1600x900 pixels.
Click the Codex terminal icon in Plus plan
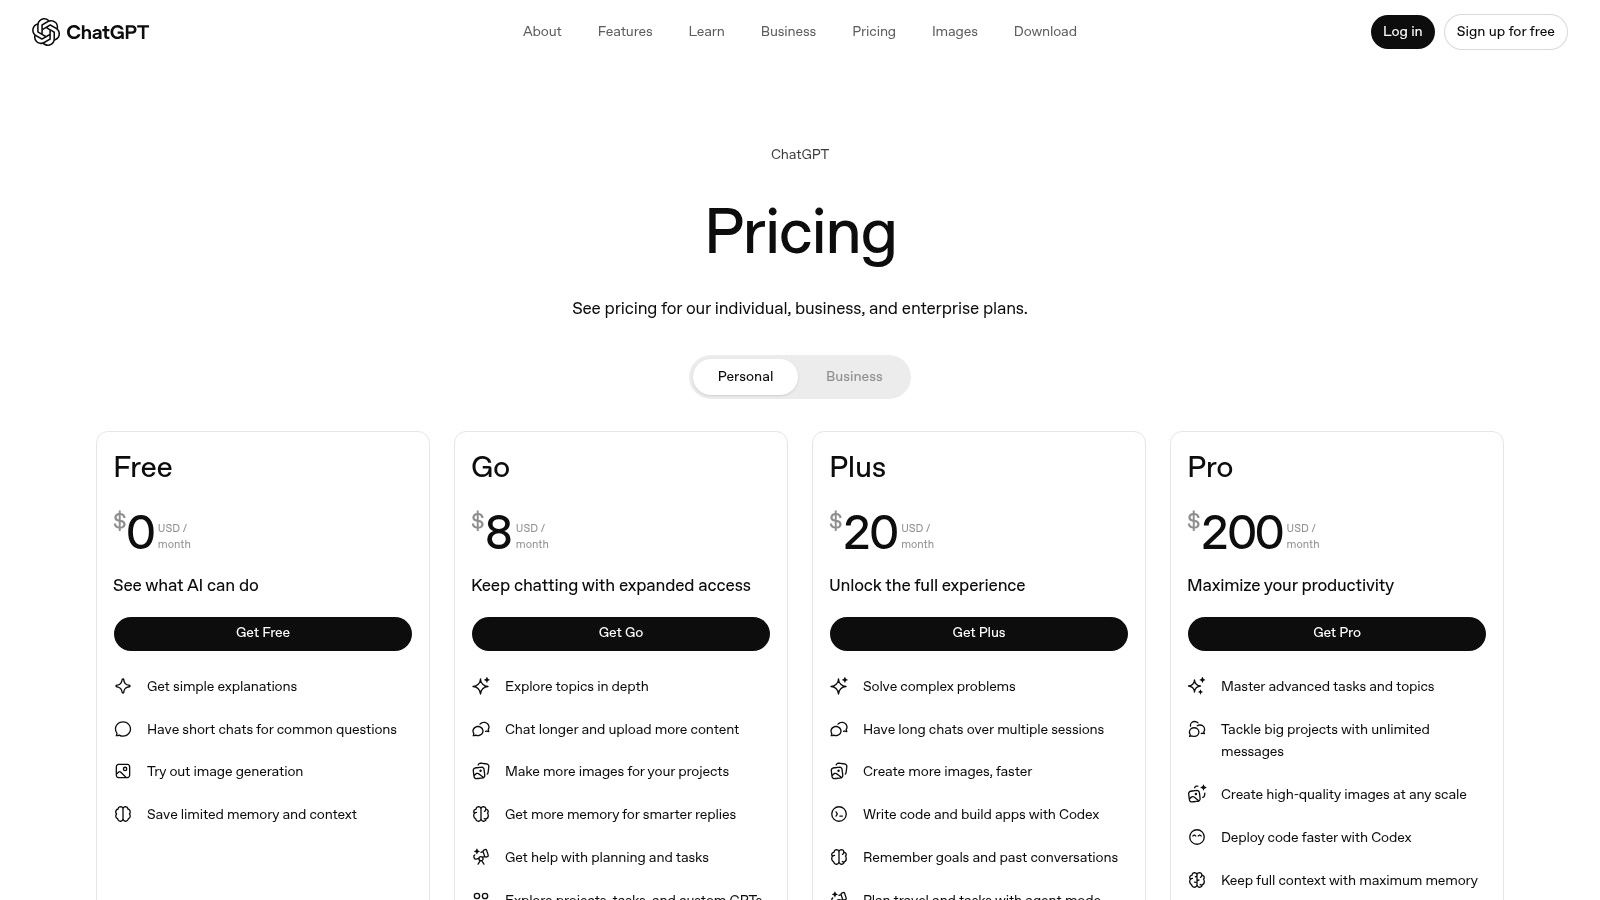tap(839, 814)
